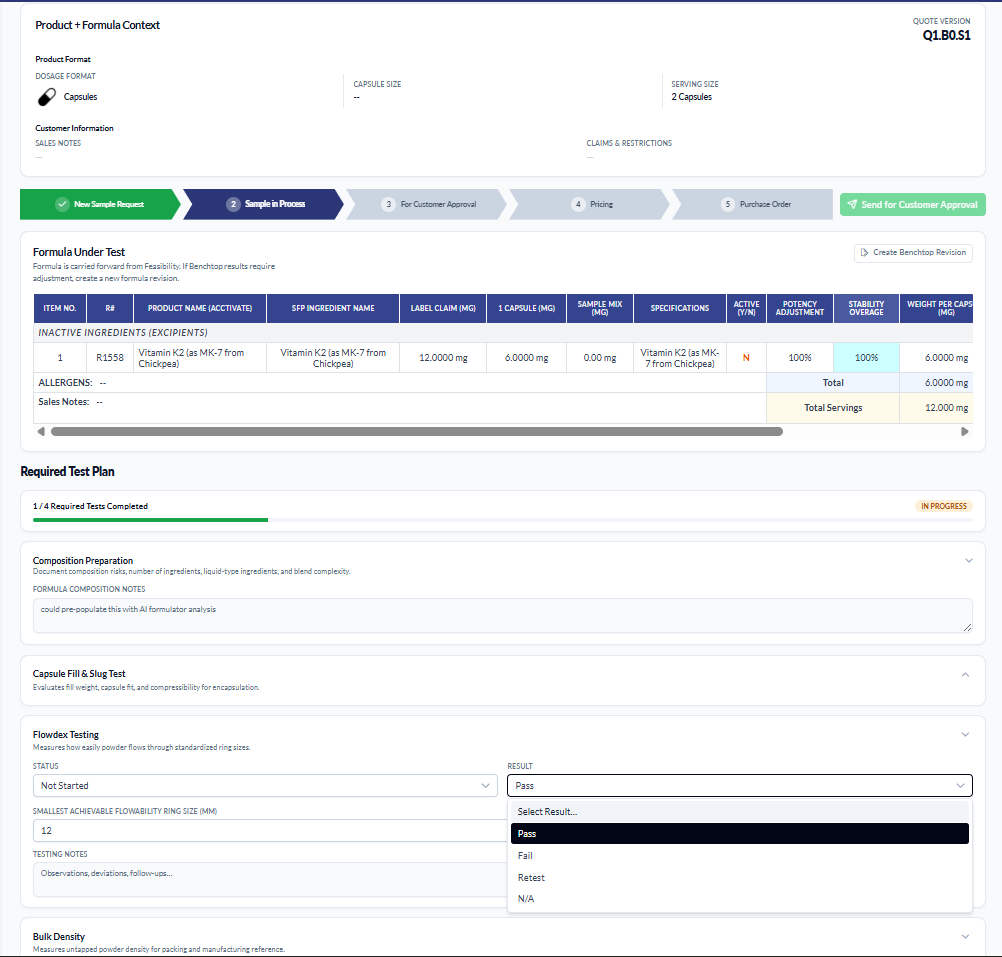The image size is (1002, 957).
Task: Click the Active N value cell
Action: tap(746, 358)
